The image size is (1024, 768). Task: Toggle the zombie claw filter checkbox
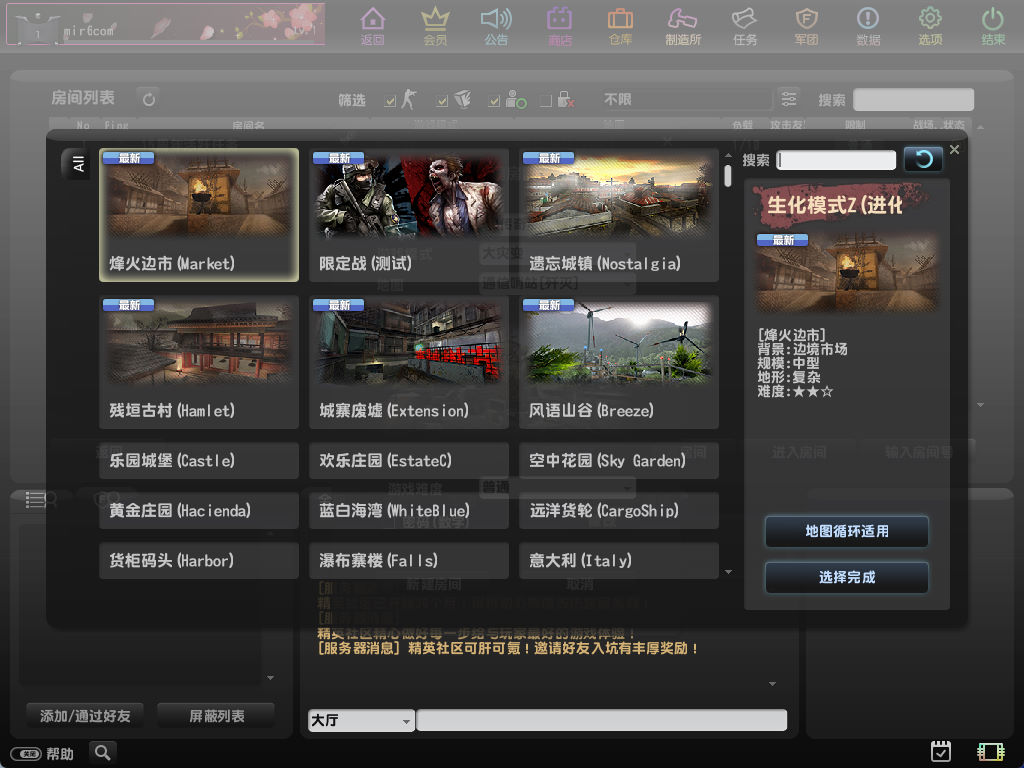coord(442,101)
